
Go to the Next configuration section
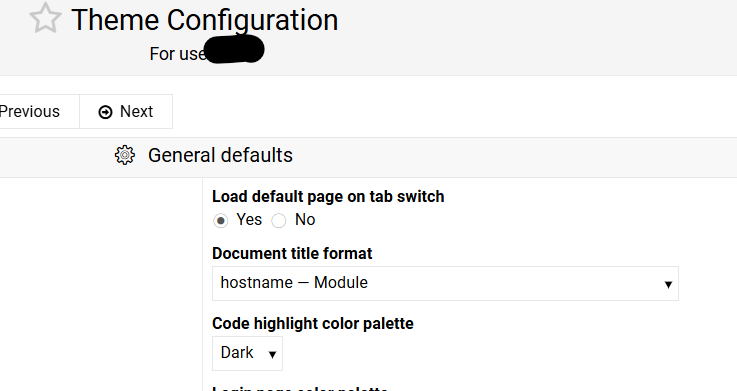pyautogui.click(x=126, y=111)
